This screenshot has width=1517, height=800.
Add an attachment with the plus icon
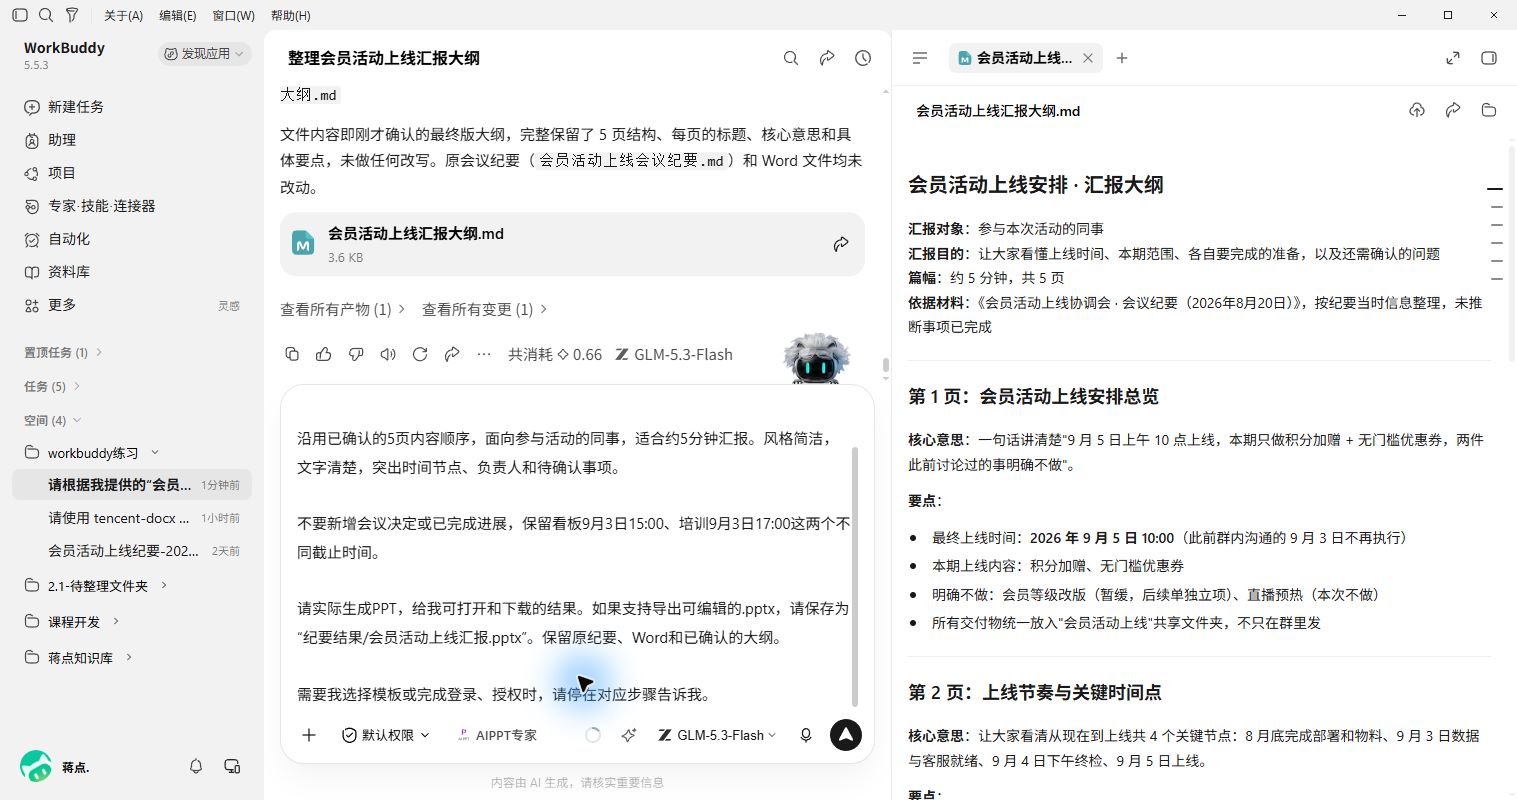309,735
